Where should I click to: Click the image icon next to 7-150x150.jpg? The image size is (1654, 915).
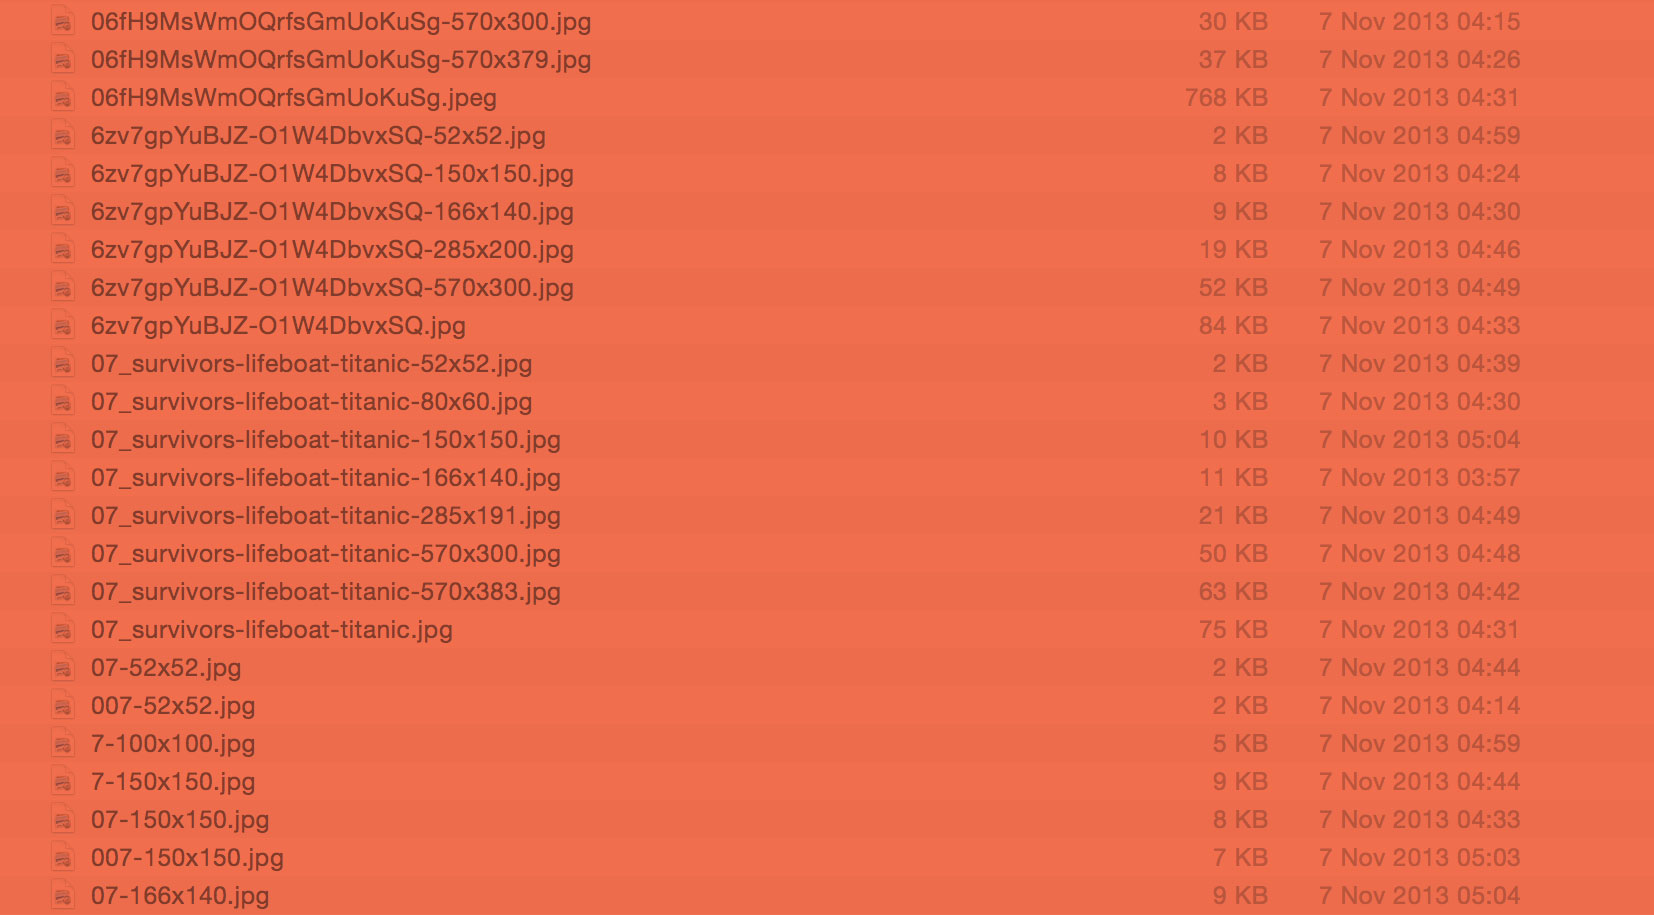62,782
